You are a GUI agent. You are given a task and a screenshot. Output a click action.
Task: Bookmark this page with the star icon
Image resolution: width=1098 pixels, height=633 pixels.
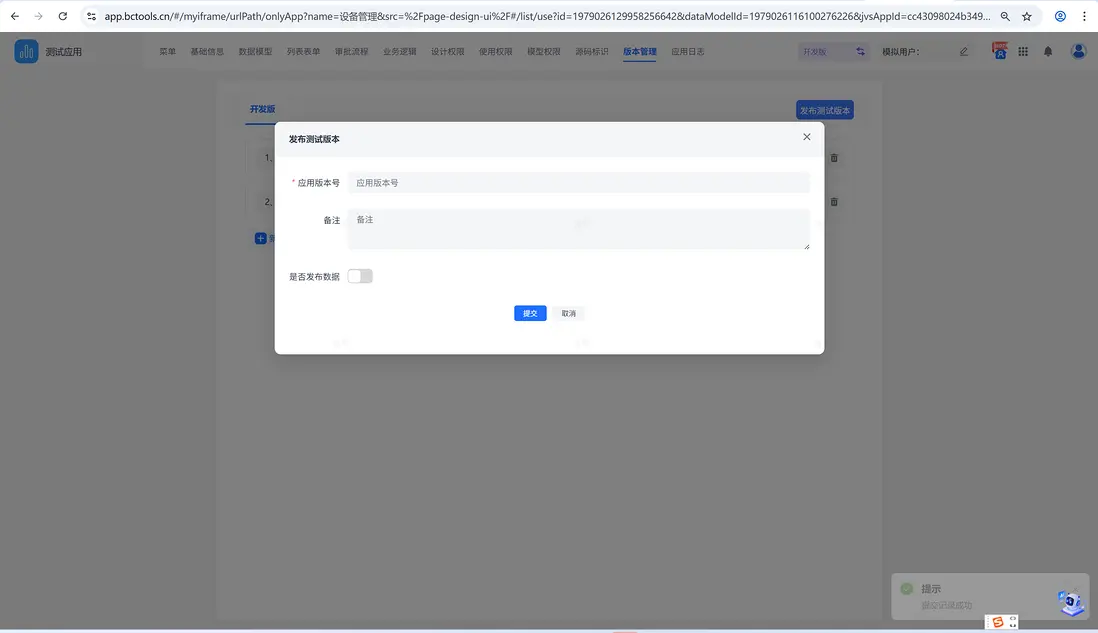click(x=1027, y=16)
